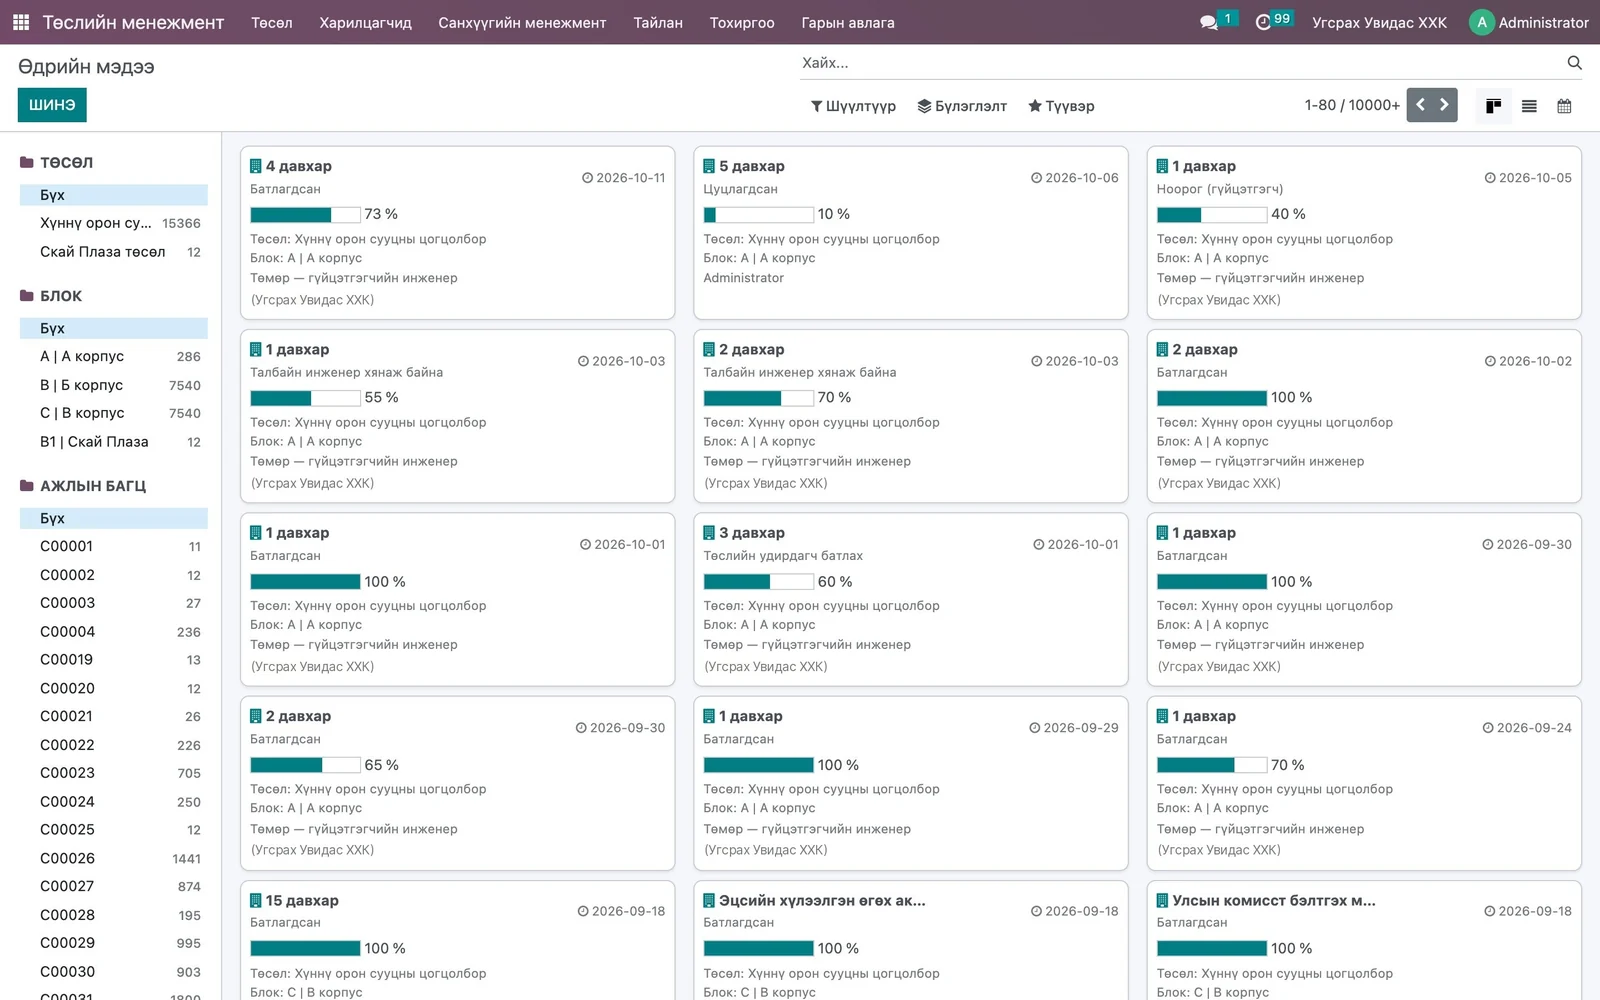The height and width of the screenshot is (1000, 1600).
Task: Open the Санхүүгийн менежмент menu
Action: click(522, 22)
